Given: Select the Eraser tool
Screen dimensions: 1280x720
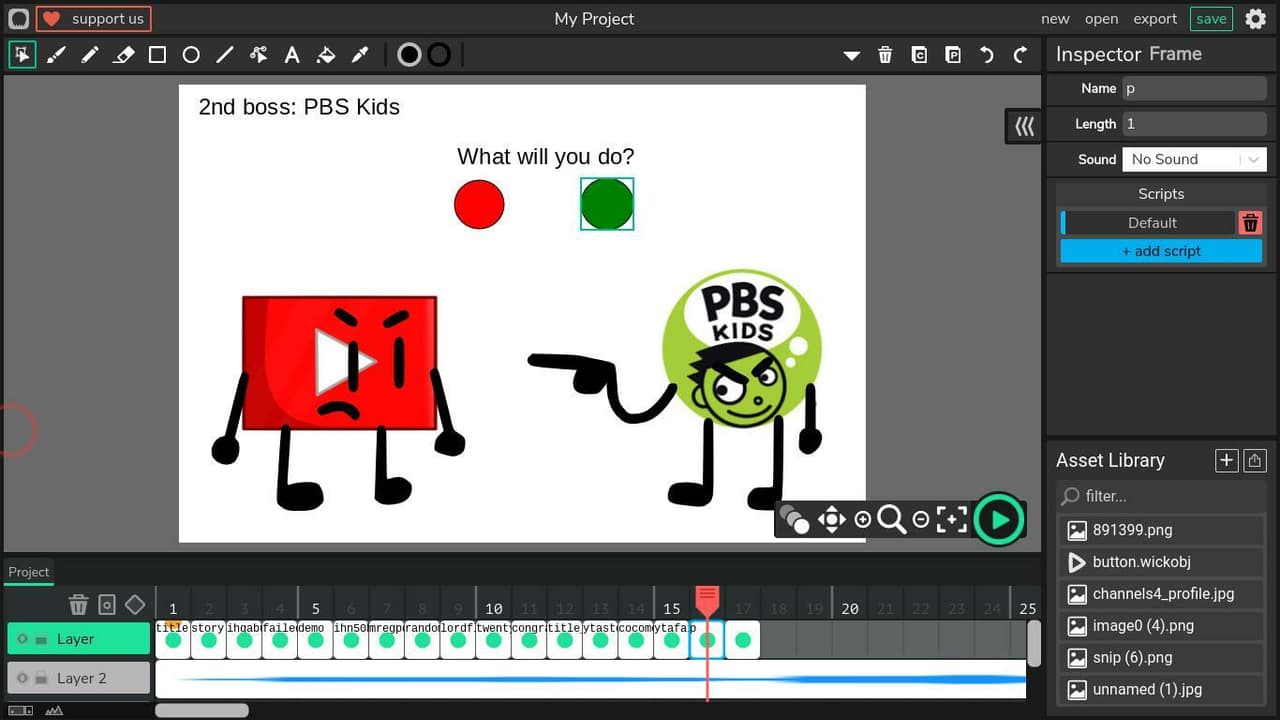Looking at the screenshot, I should click(x=124, y=55).
